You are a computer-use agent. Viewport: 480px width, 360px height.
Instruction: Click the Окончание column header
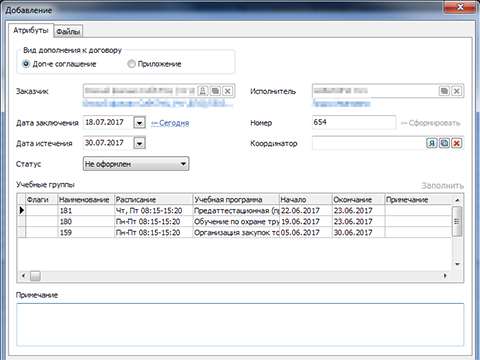[358, 199]
